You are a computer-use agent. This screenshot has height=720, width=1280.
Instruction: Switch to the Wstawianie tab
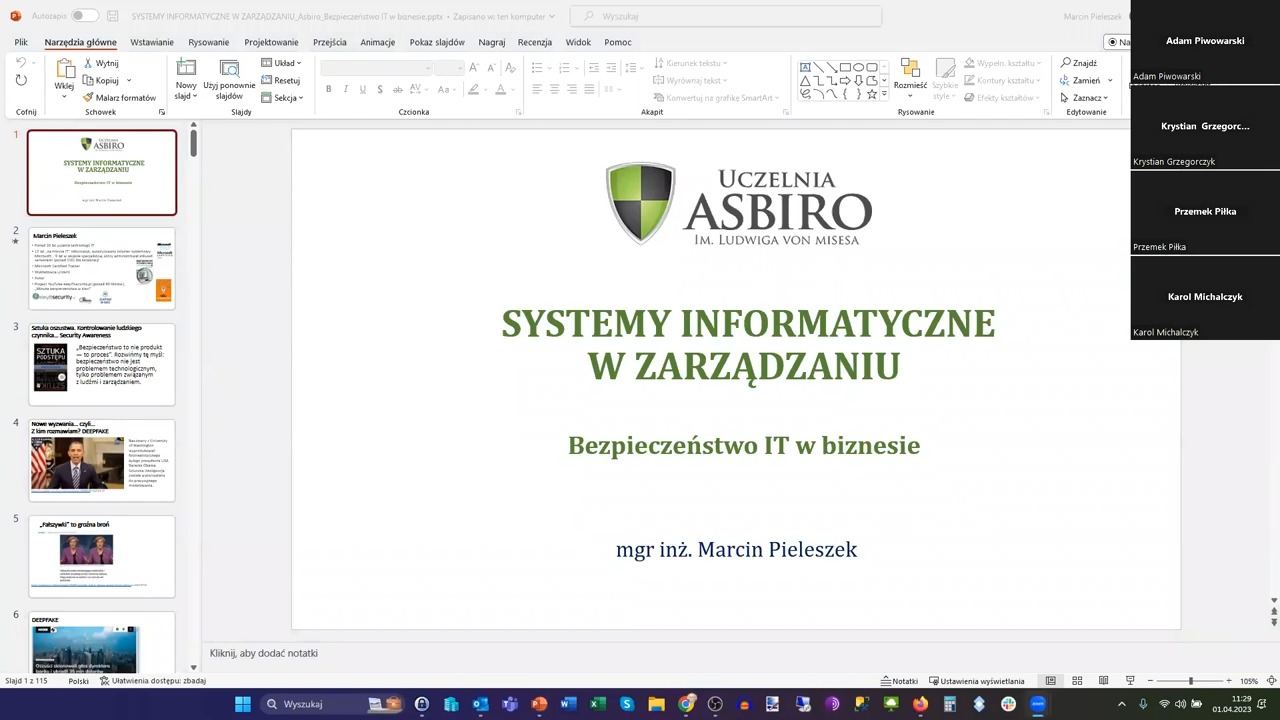pos(152,42)
